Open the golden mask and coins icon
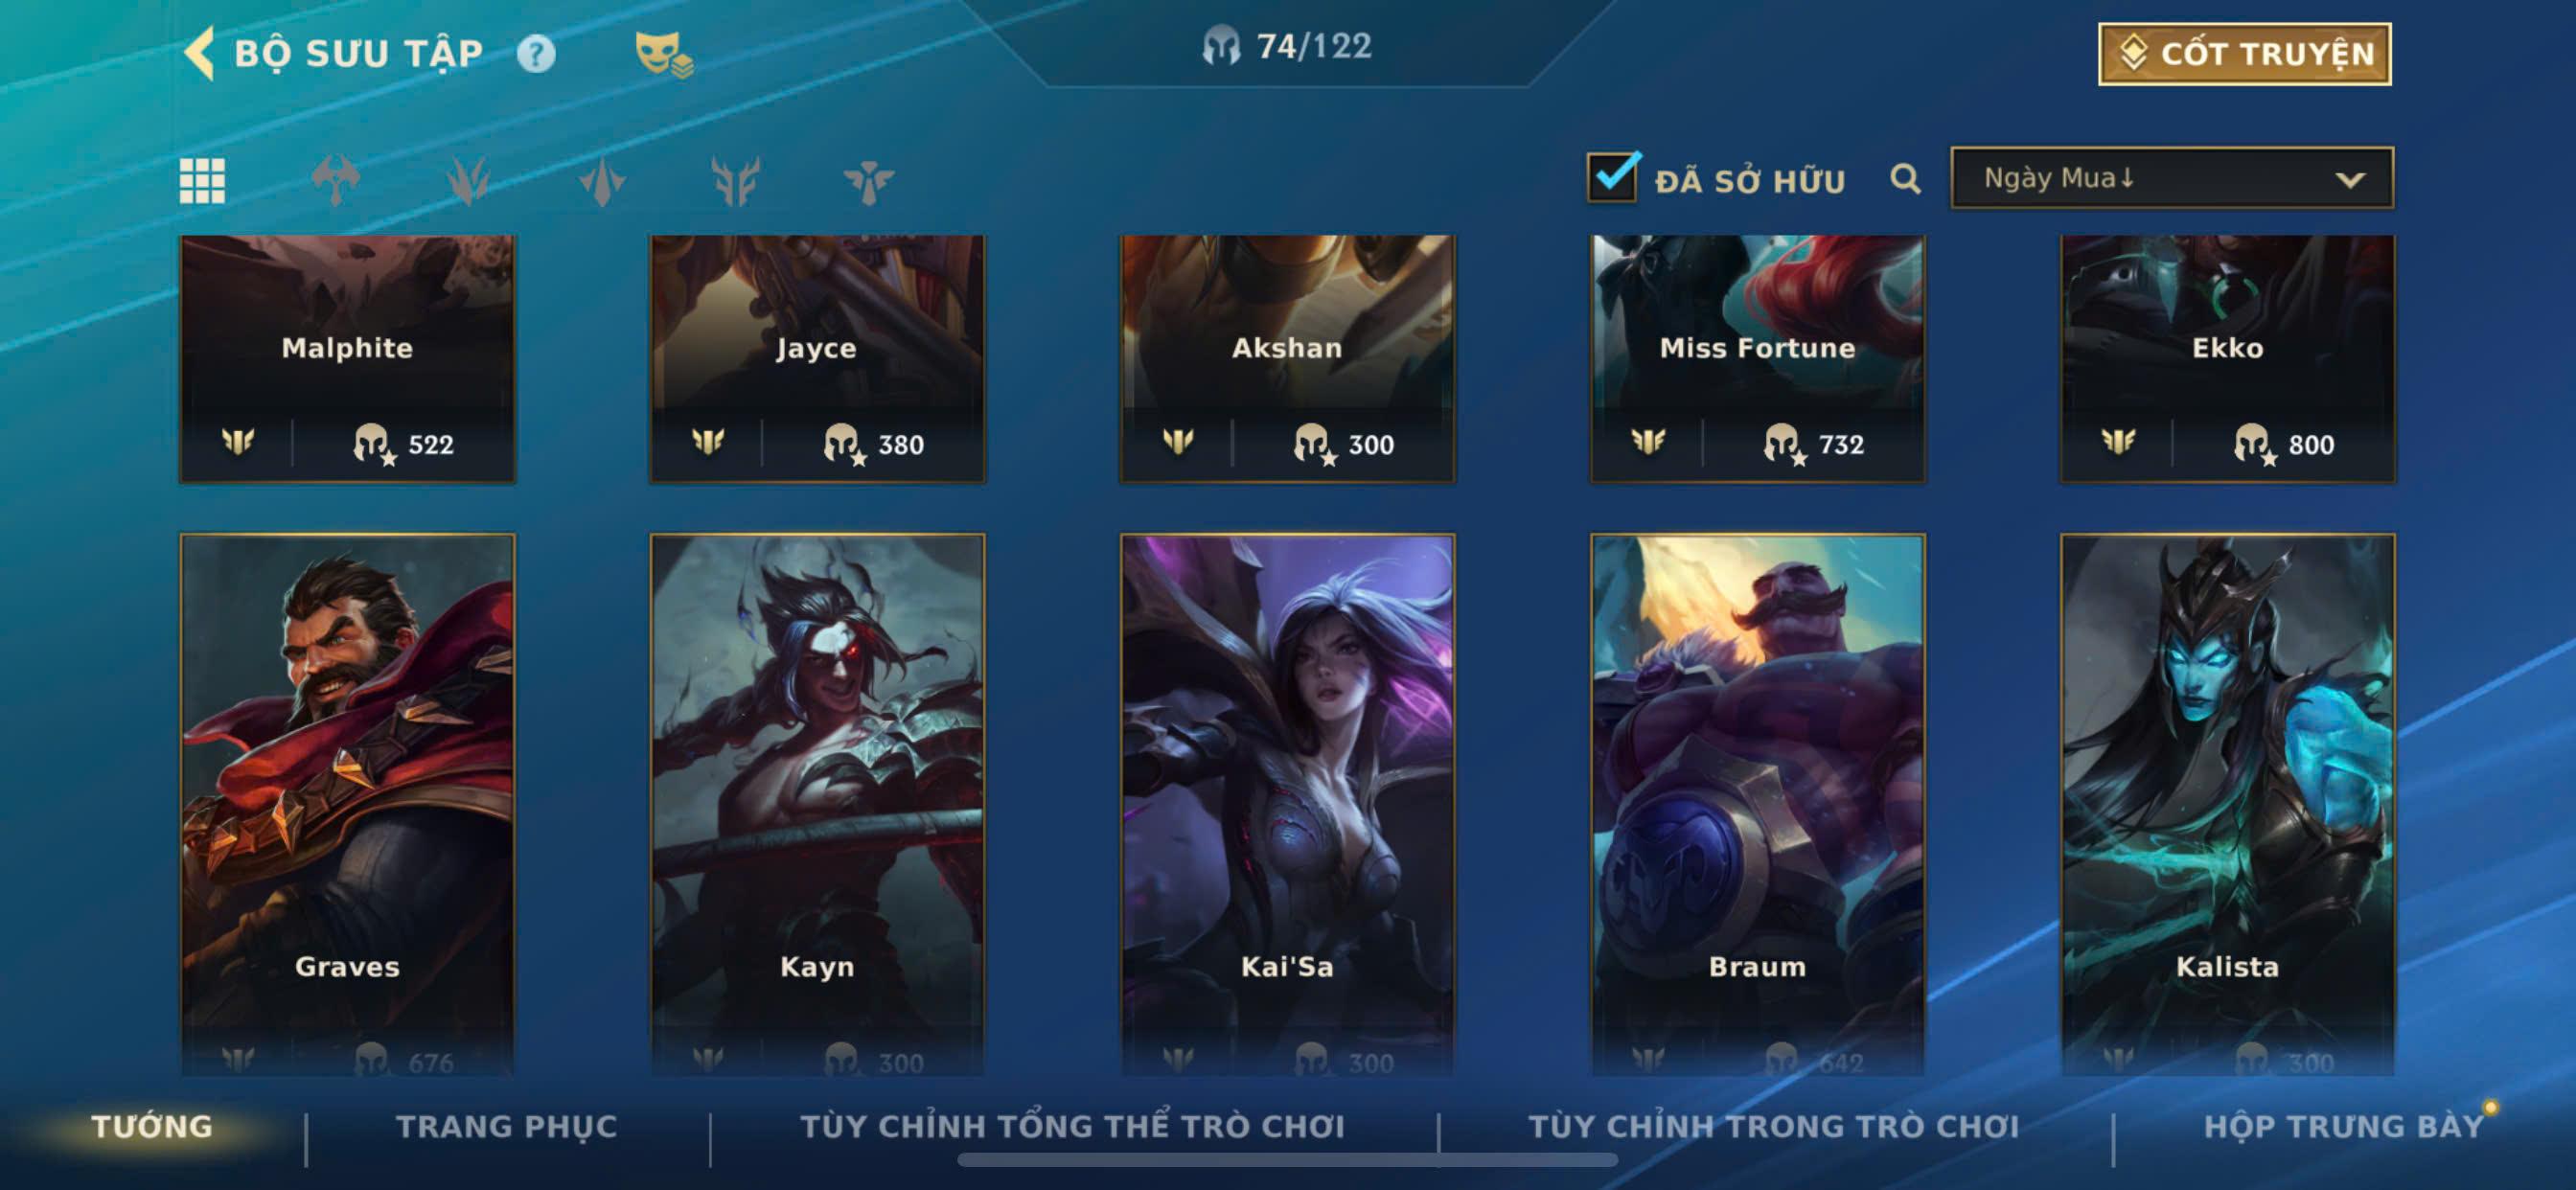2576x1190 pixels. coord(663,53)
